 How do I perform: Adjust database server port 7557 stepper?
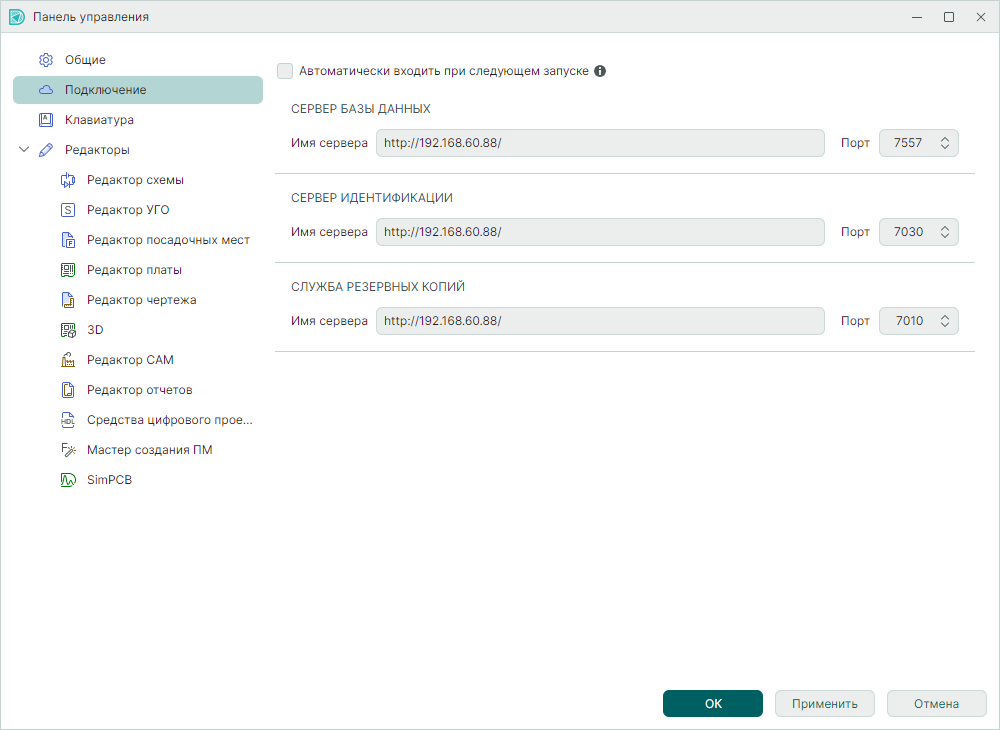pos(945,143)
